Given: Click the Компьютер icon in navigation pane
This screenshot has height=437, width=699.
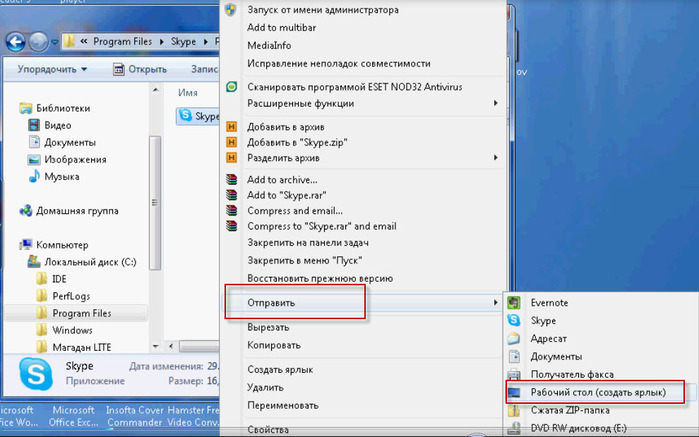Looking at the screenshot, I should [x=26, y=244].
